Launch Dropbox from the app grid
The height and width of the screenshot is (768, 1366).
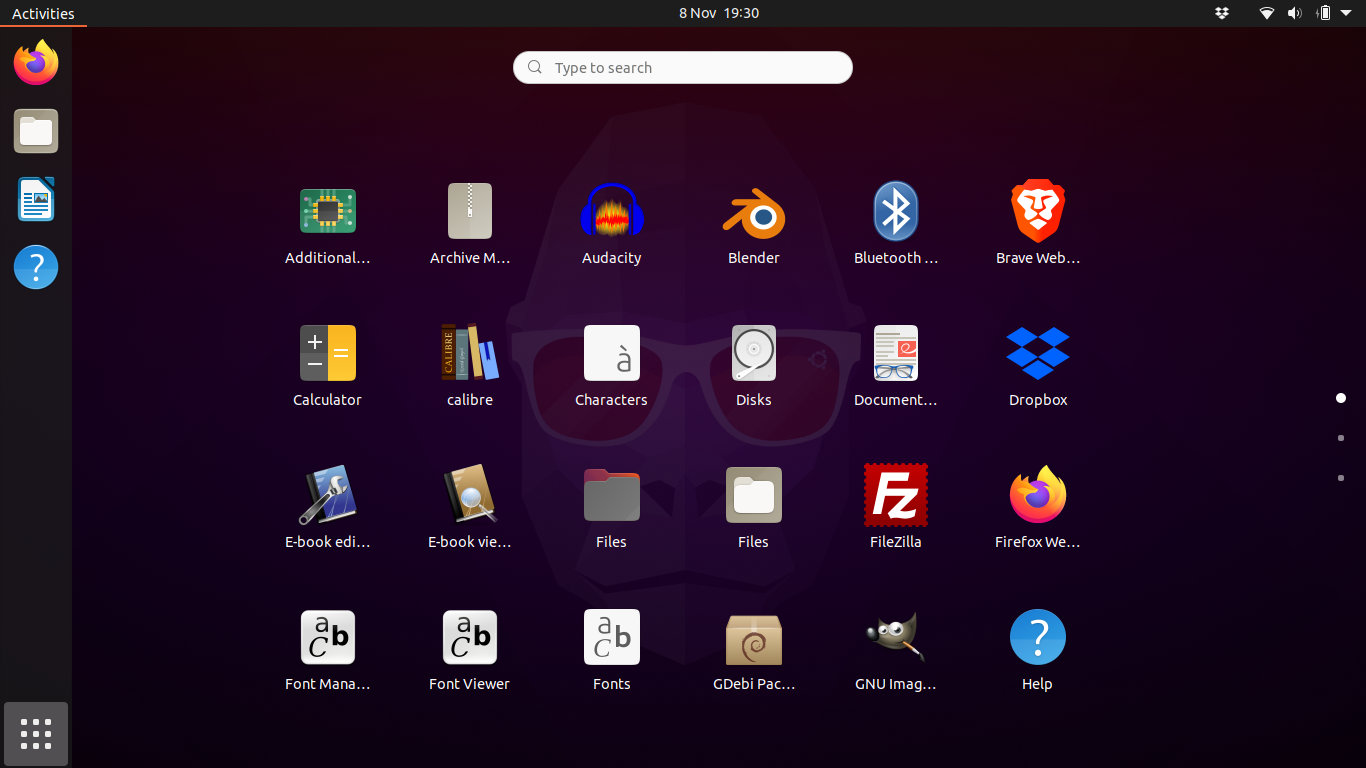click(x=1038, y=366)
